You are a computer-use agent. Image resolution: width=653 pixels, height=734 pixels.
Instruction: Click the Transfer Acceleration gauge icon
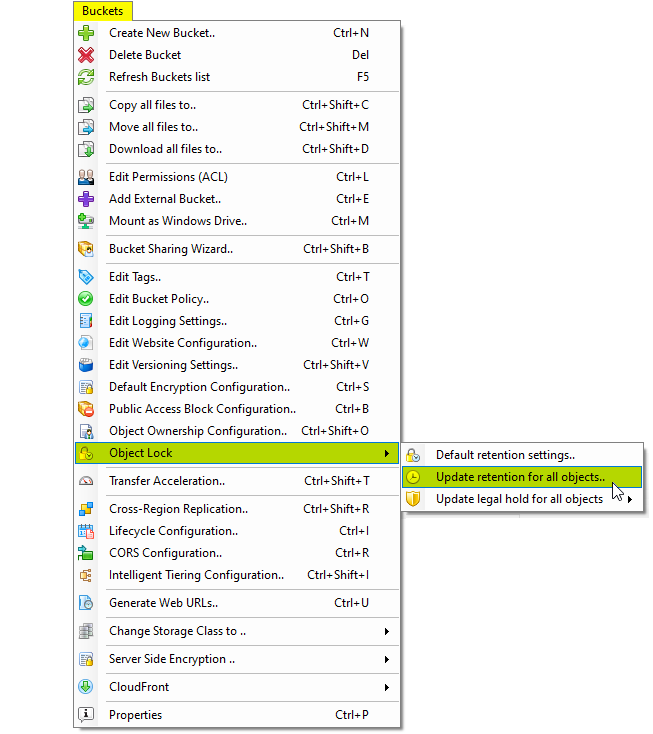(86, 481)
